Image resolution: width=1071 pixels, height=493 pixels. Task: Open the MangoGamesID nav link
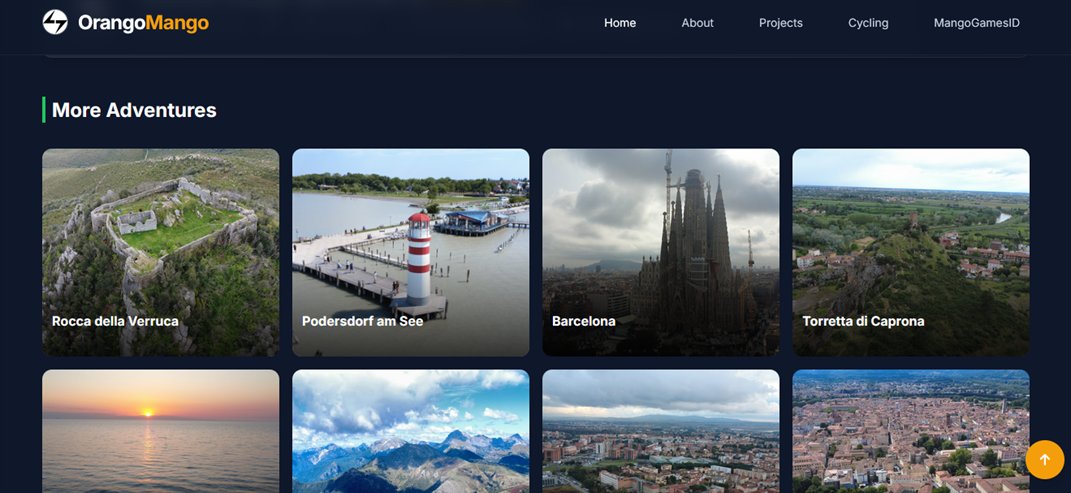pos(977,23)
